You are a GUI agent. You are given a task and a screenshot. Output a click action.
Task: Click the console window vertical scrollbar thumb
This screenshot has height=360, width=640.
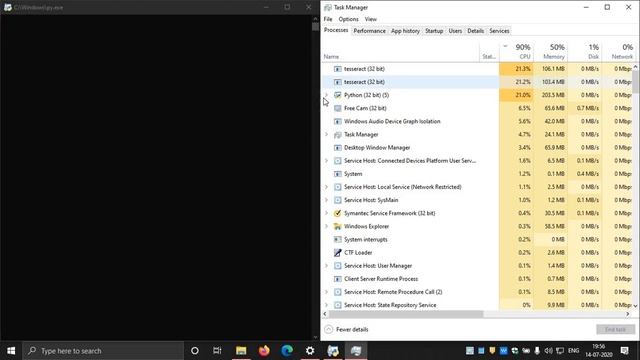click(315, 27)
